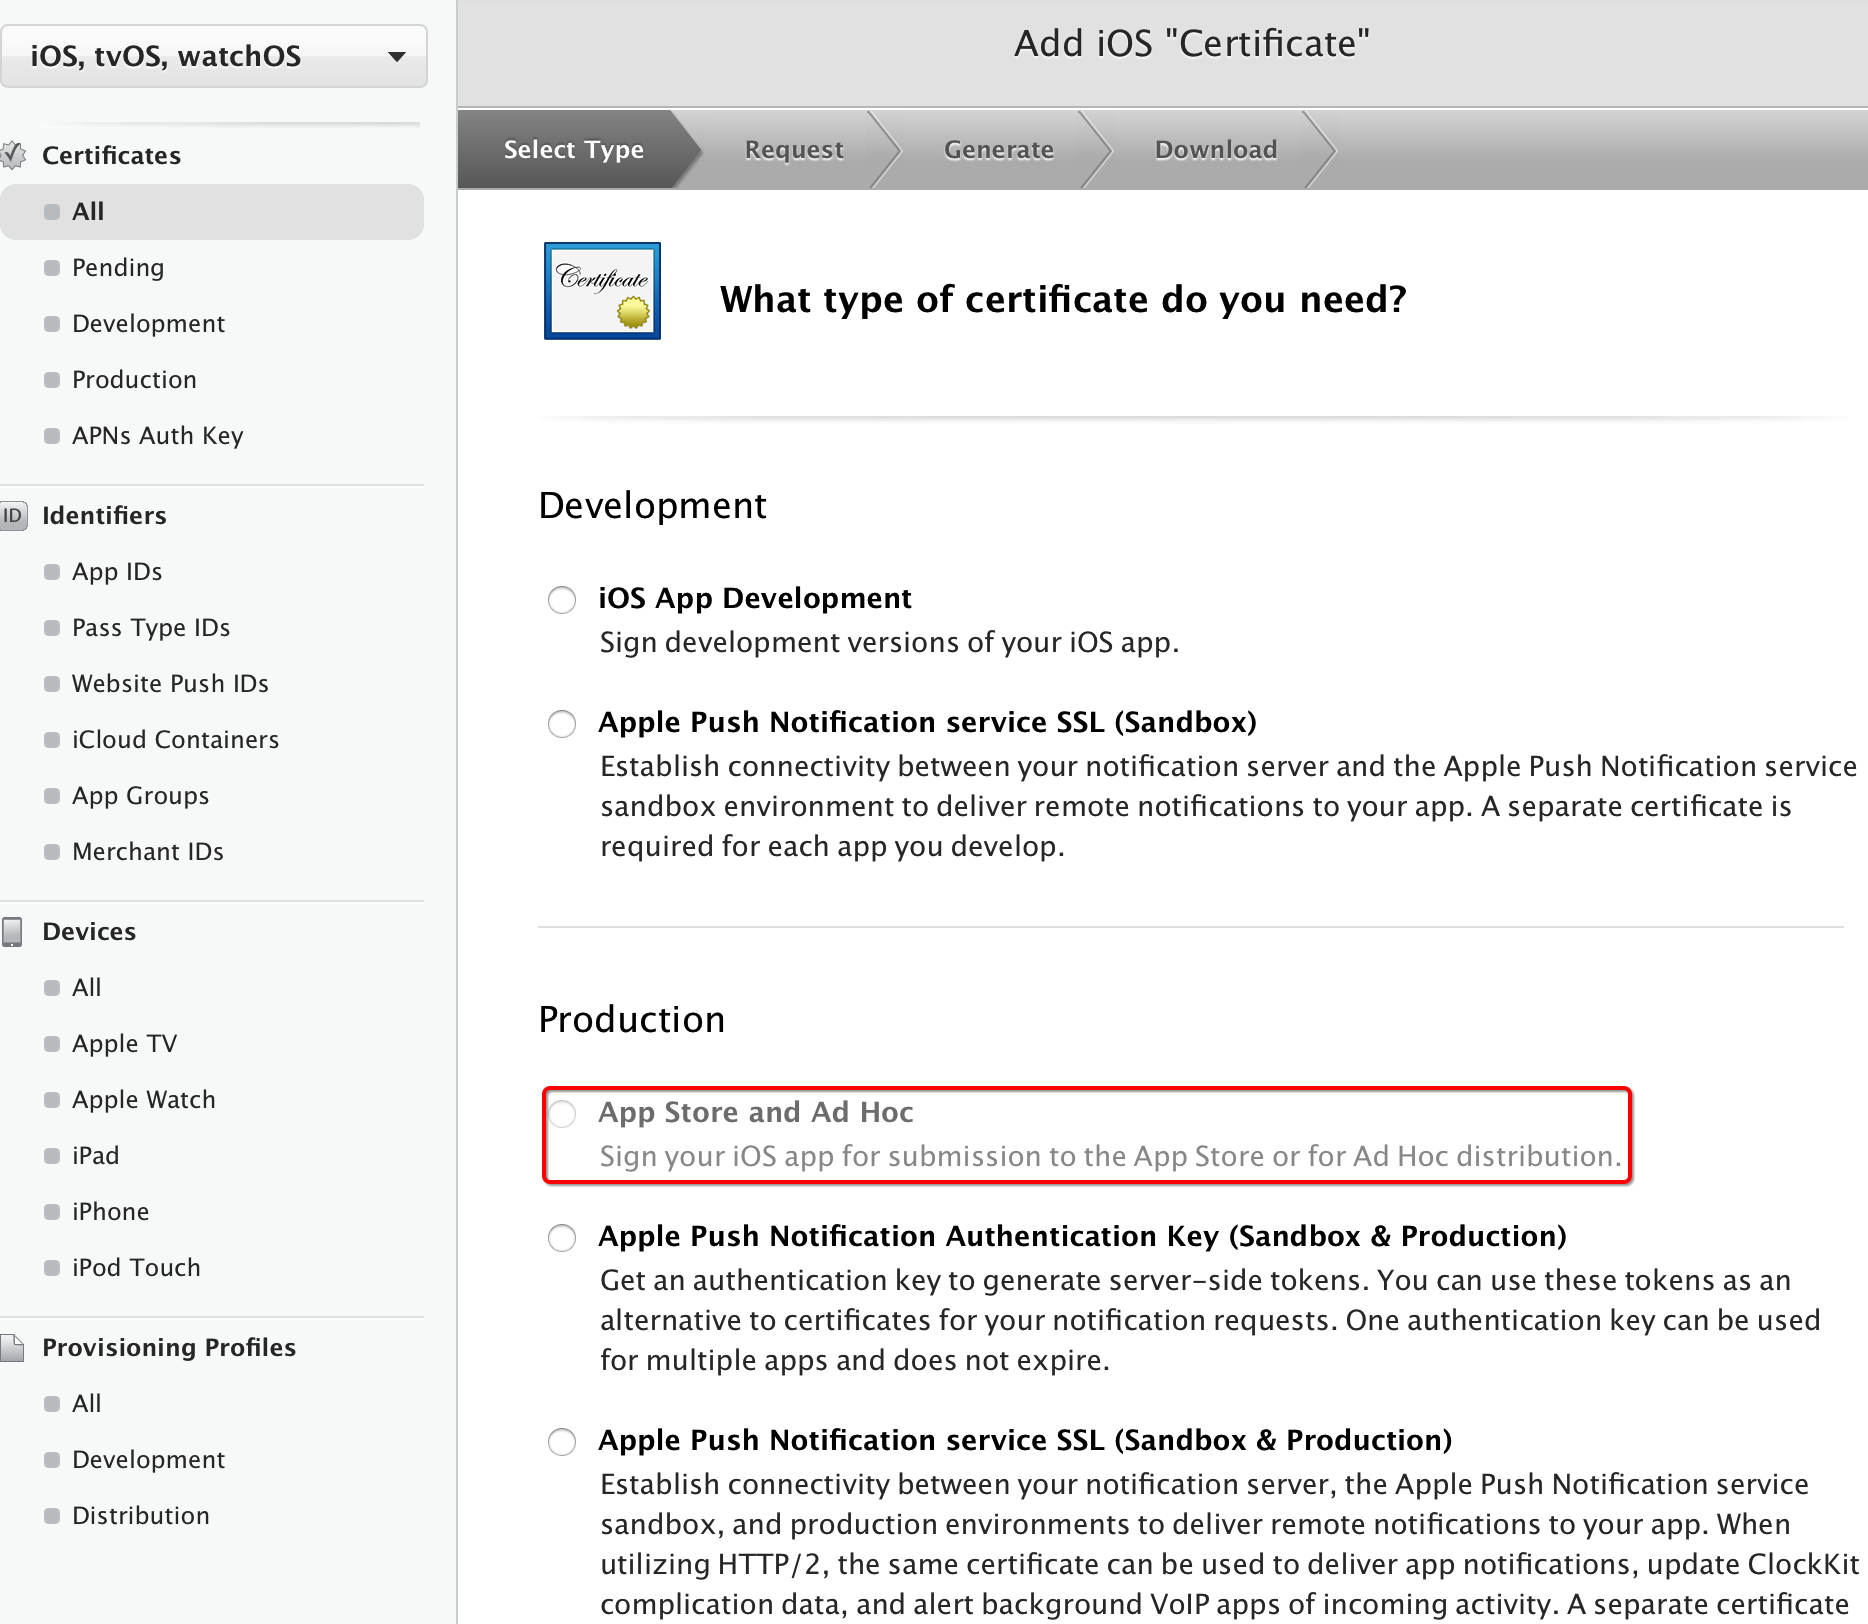Viewport: 1868px width, 1624px height.
Task: Open Website Push IDs
Action: point(170,683)
